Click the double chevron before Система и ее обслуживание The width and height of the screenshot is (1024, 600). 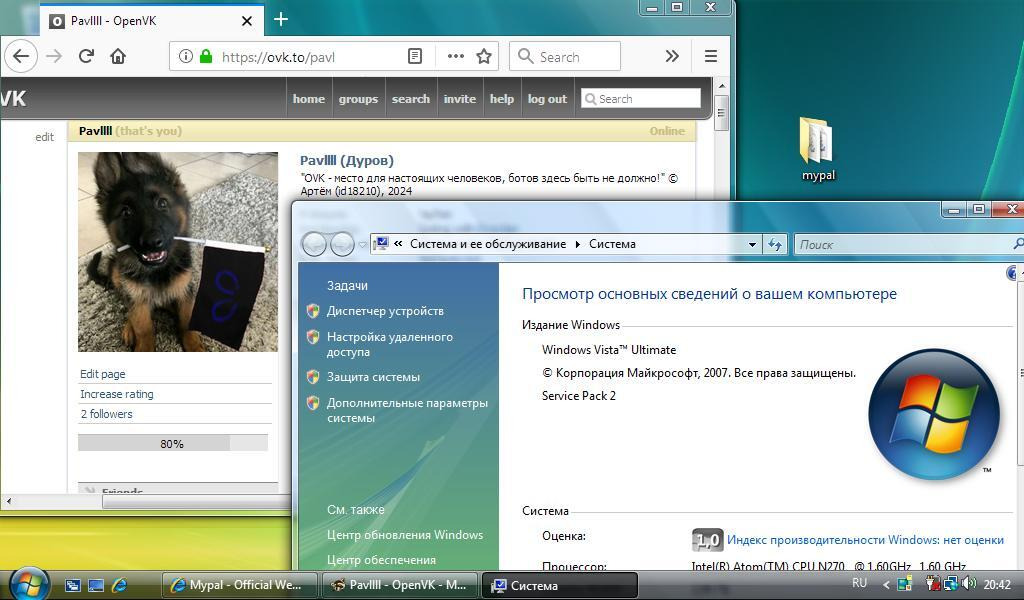click(398, 244)
